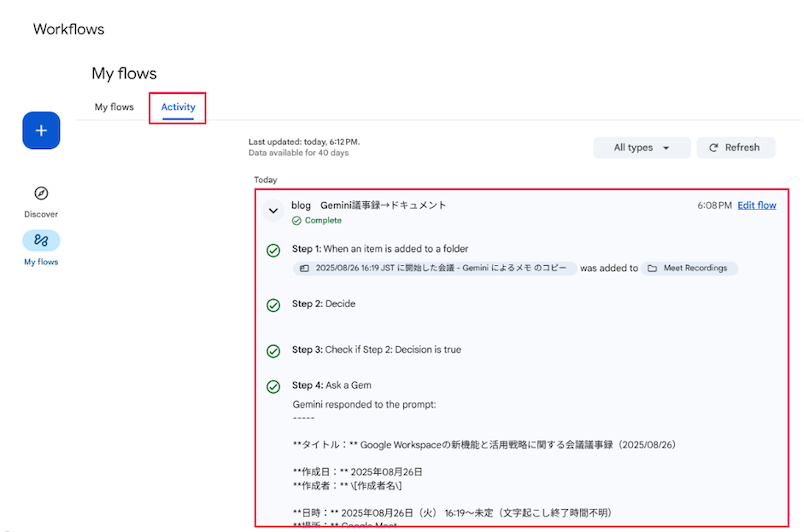Click the My flows page heading

(x=124, y=73)
